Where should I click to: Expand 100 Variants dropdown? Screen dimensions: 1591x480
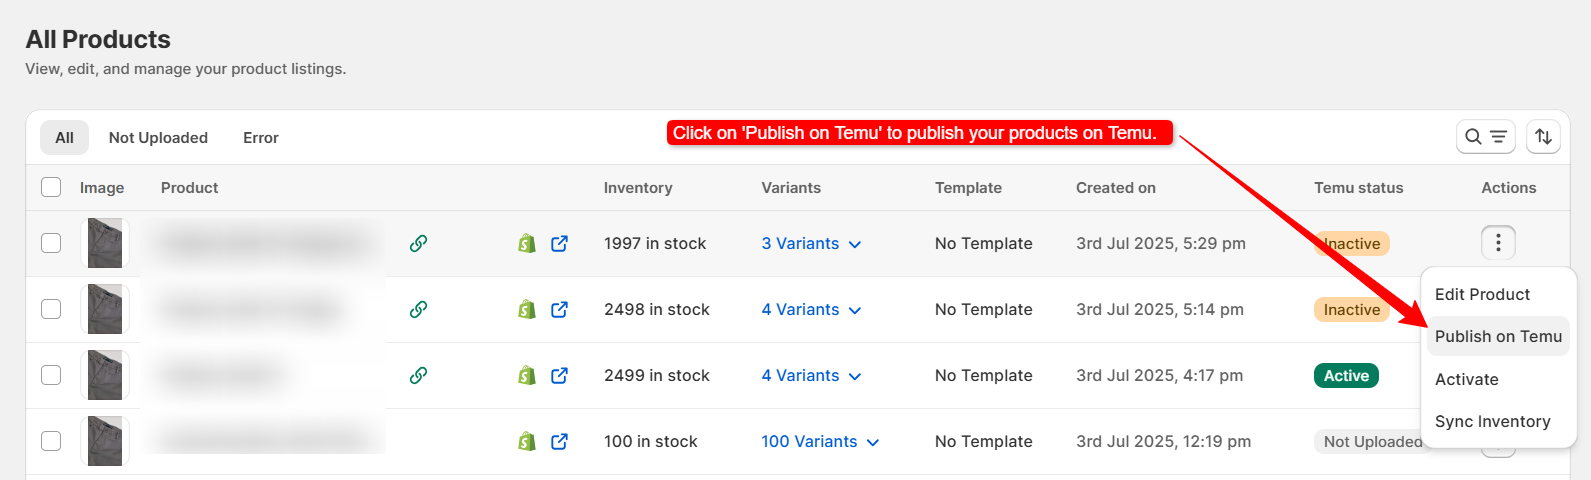pyautogui.click(x=819, y=441)
